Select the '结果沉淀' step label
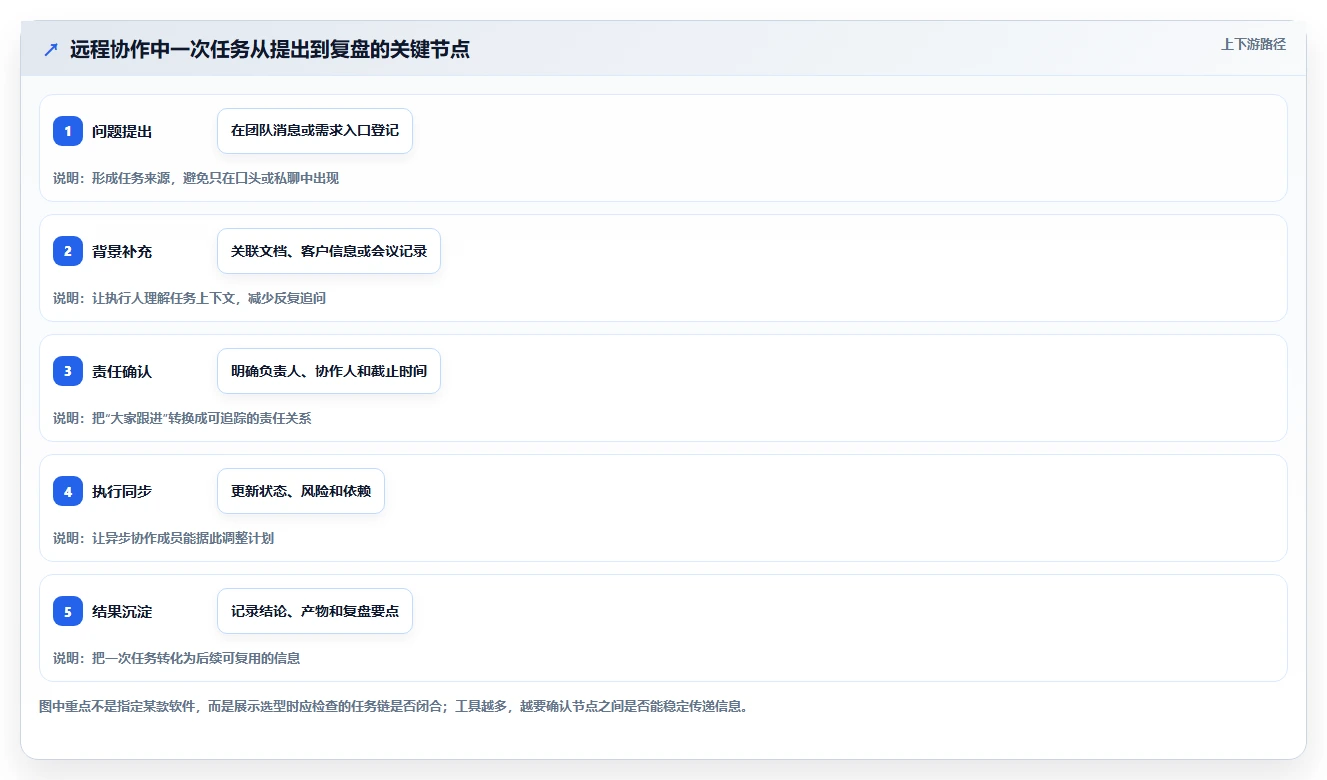1327x780 pixels. coord(122,611)
